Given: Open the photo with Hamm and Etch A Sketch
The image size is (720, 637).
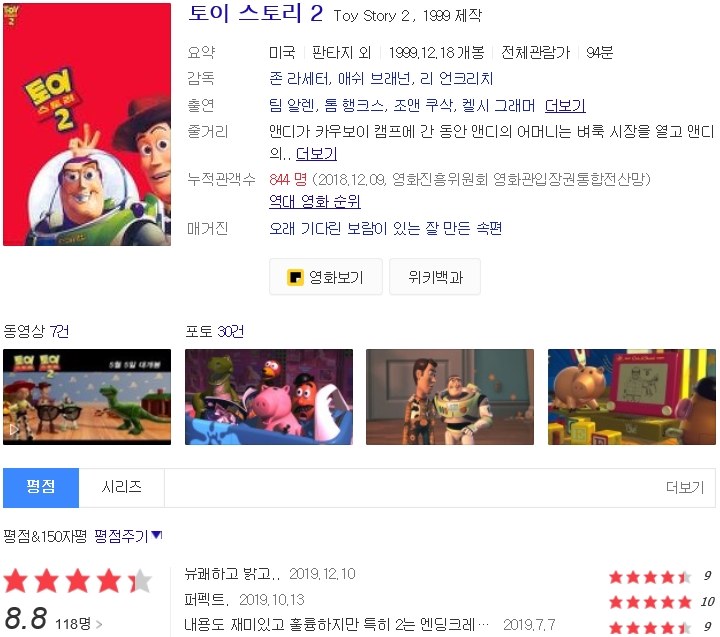Looking at the screenshot, I should click(631, 397).
